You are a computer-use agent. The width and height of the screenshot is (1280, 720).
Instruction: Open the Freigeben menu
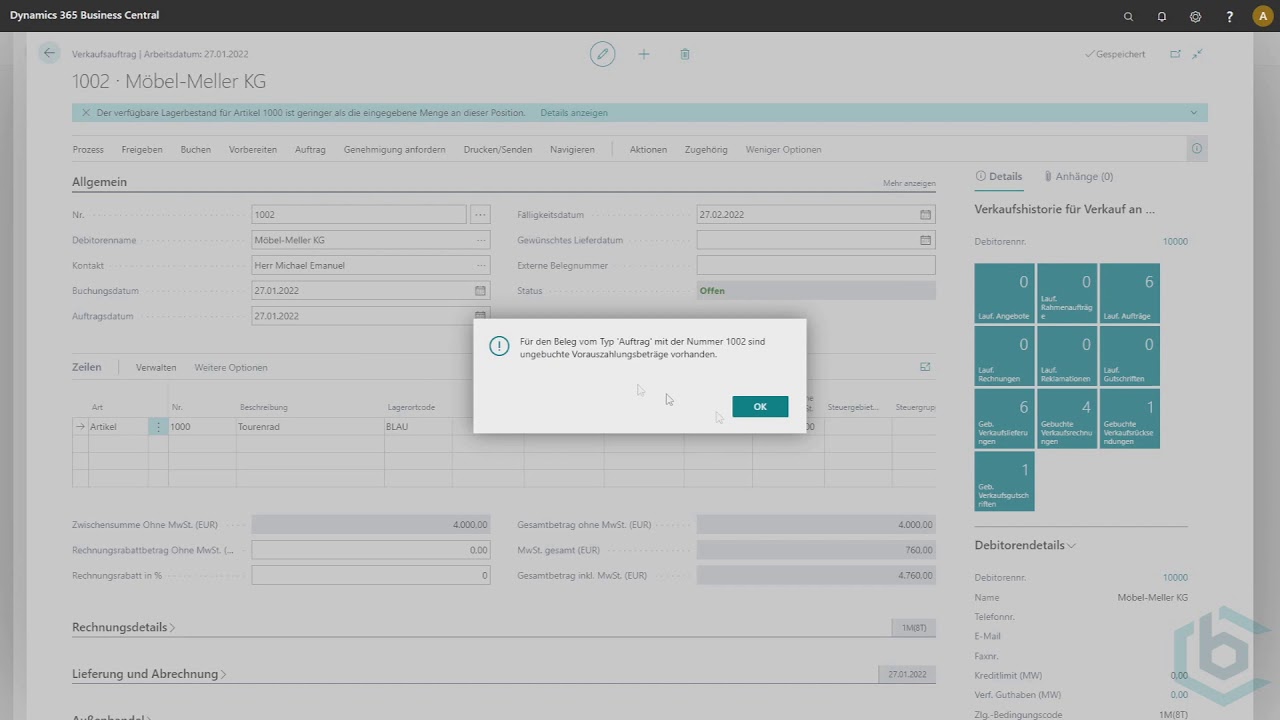tap(142, 149)
